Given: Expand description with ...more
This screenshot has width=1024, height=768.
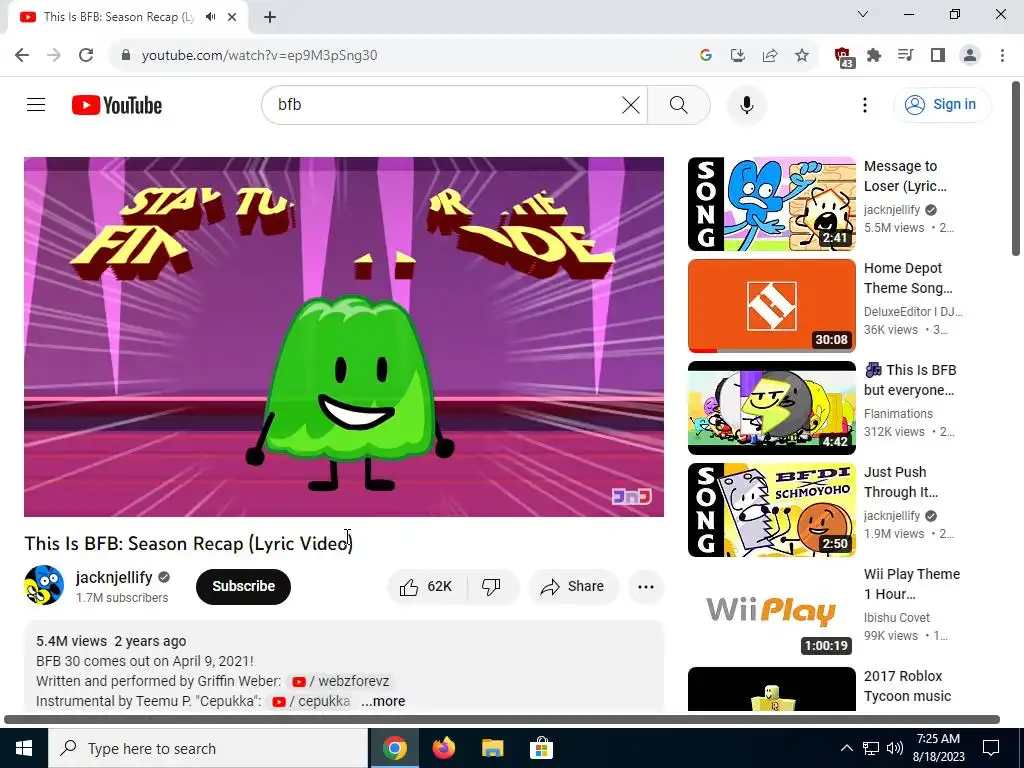Looking at the screenshot, I should [x=383, y=701].
